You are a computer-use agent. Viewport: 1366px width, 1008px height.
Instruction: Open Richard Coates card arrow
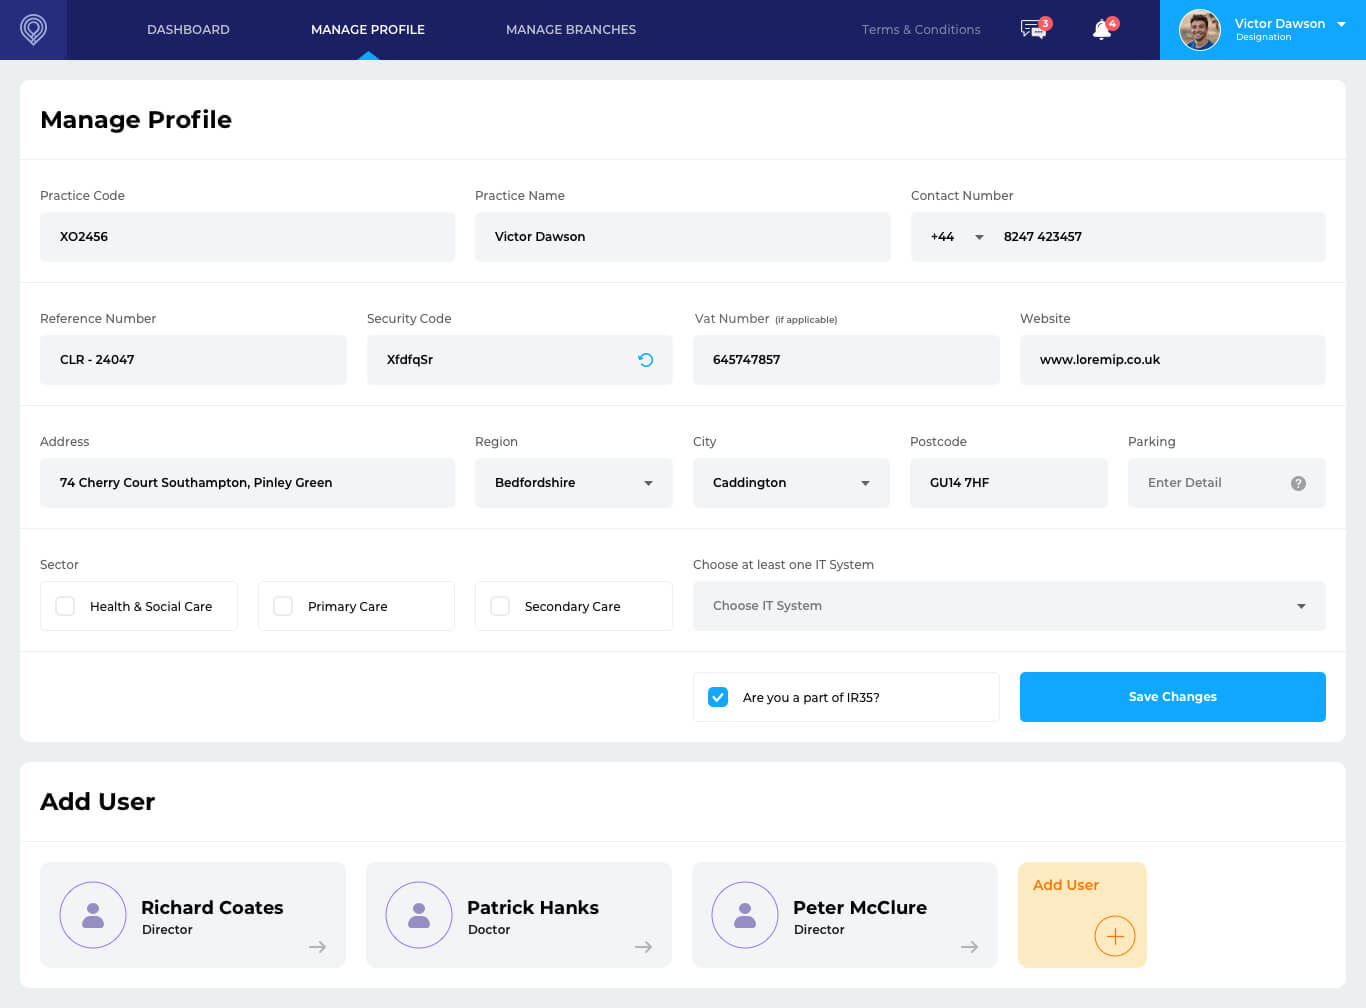tap(318, 947)
